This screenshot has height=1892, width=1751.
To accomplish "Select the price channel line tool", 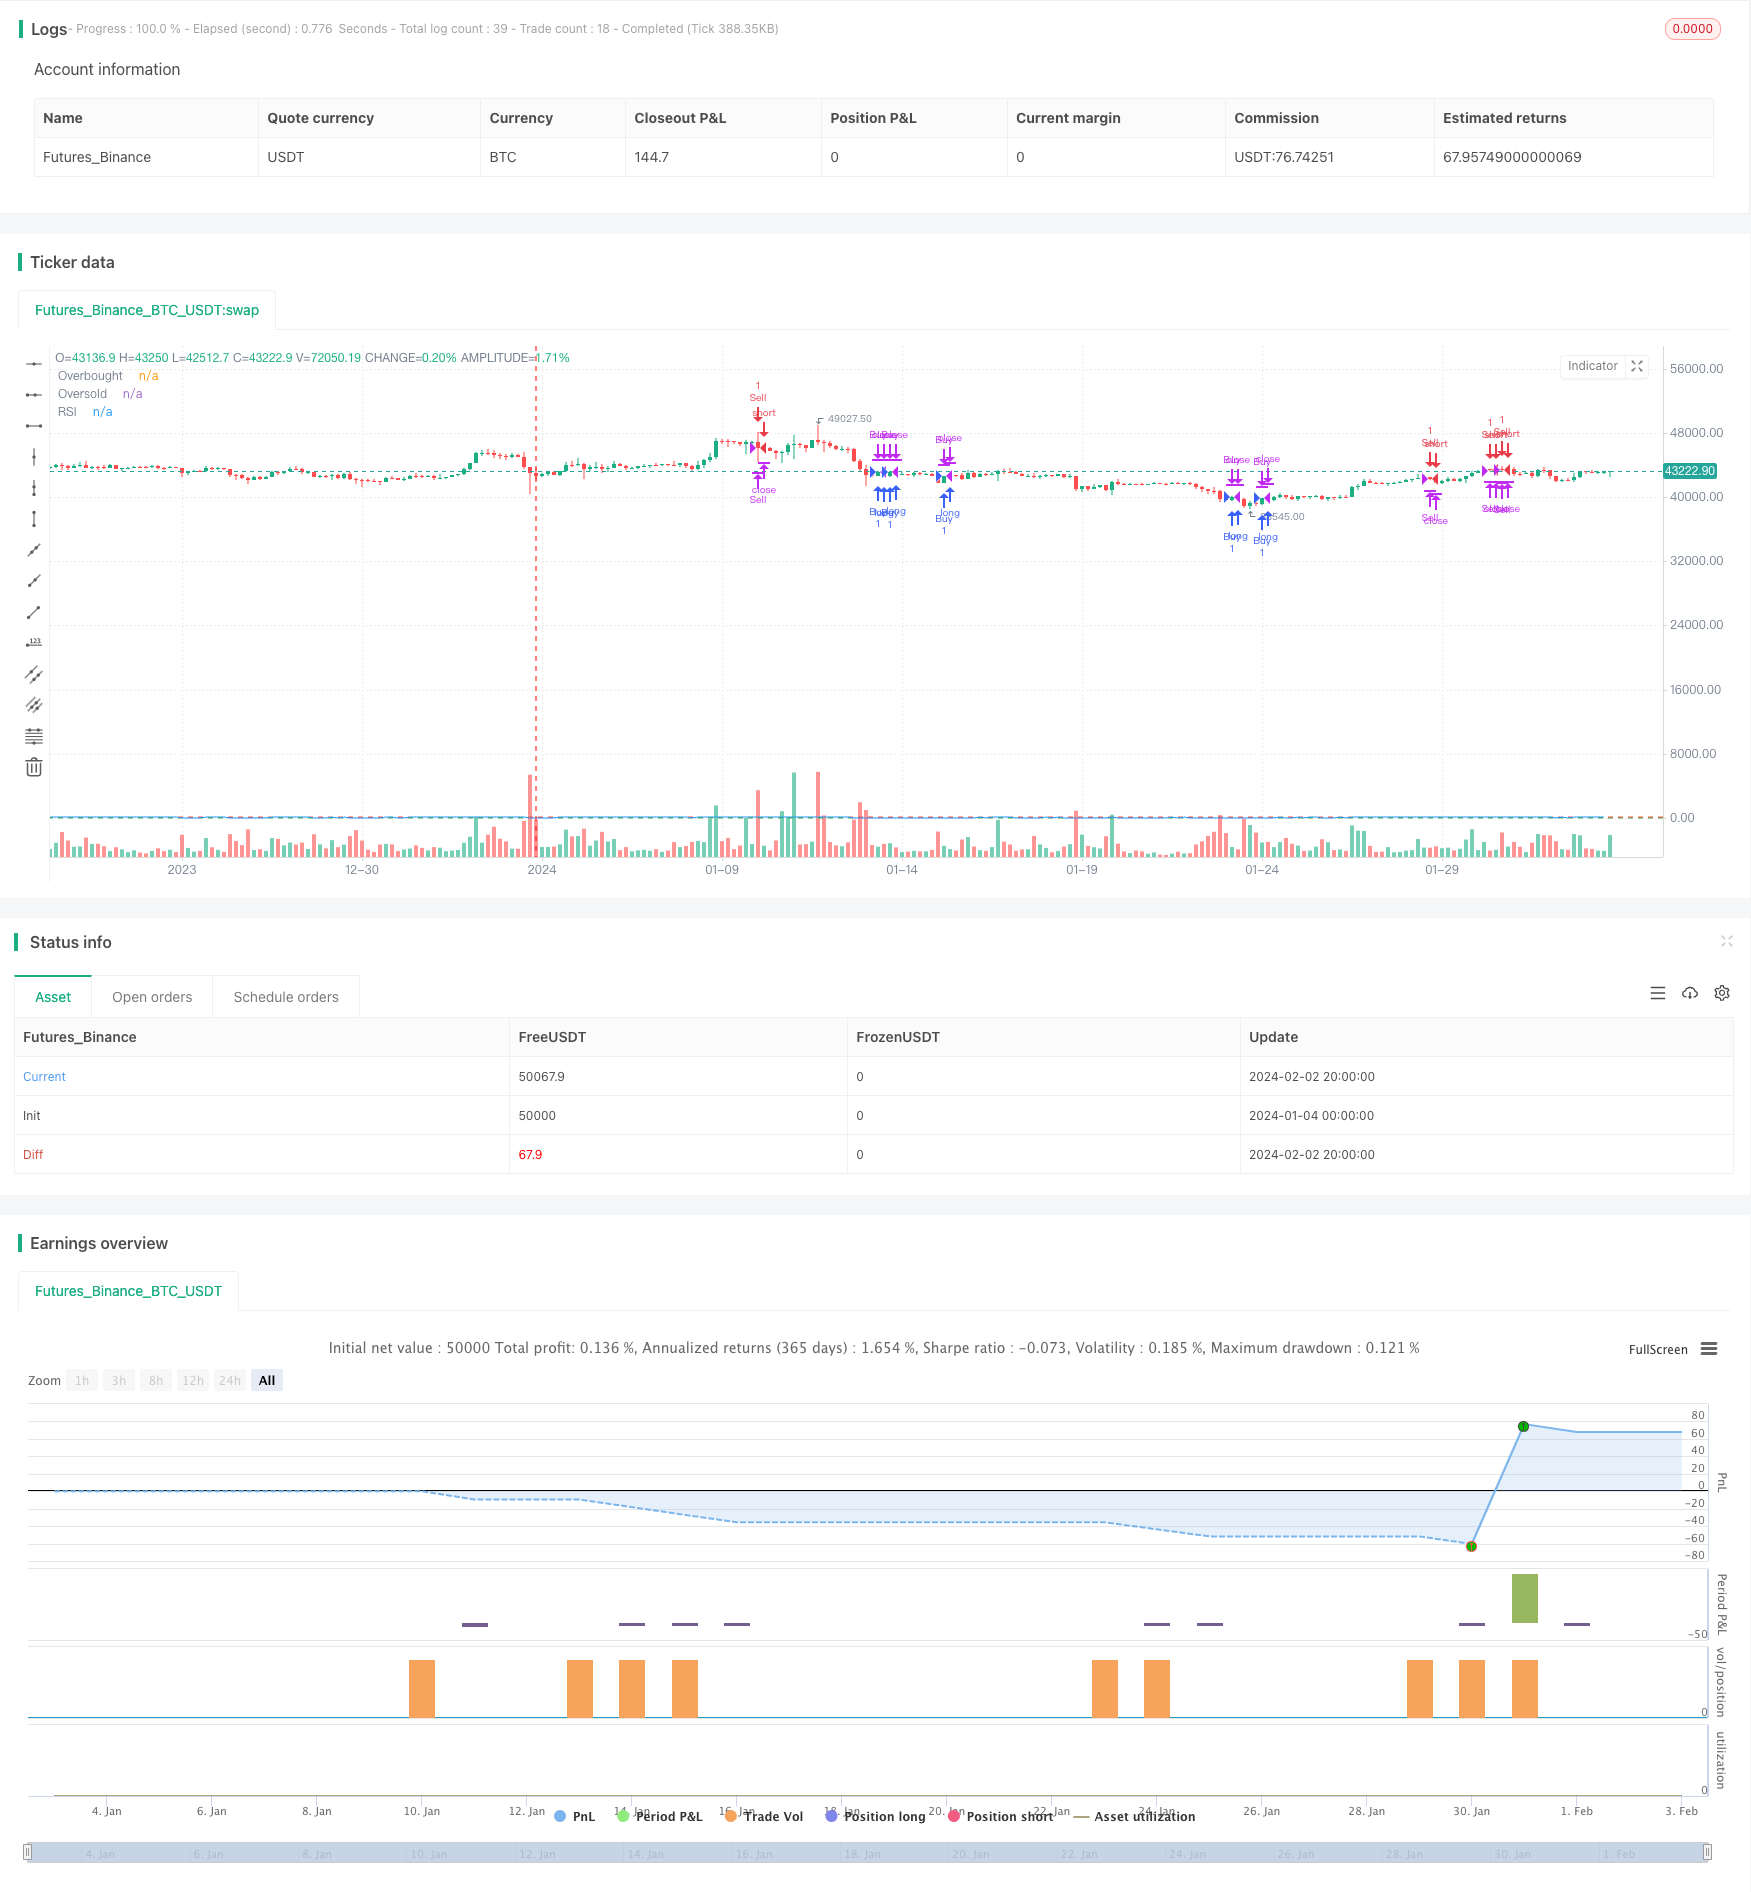I will (34, 674).
